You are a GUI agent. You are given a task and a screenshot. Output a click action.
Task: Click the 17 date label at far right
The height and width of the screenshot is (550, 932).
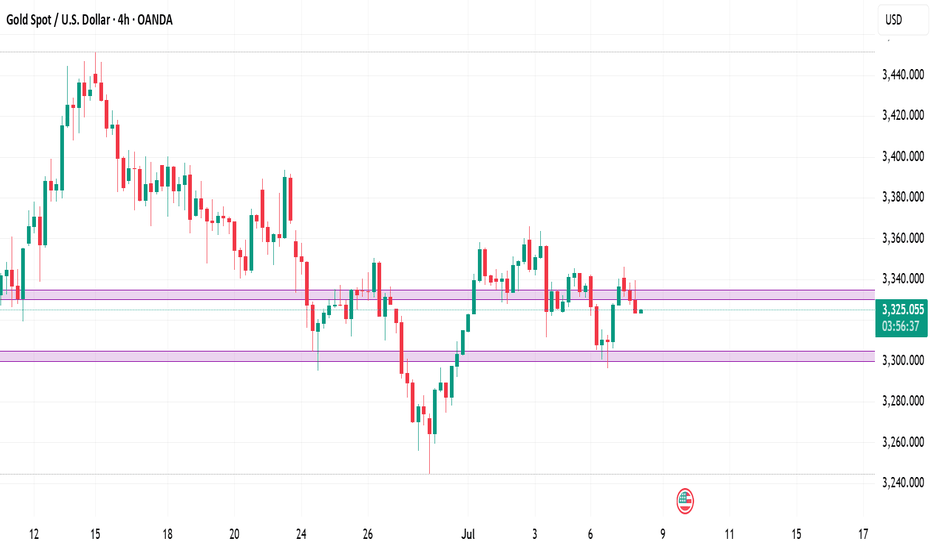point(863,534)
